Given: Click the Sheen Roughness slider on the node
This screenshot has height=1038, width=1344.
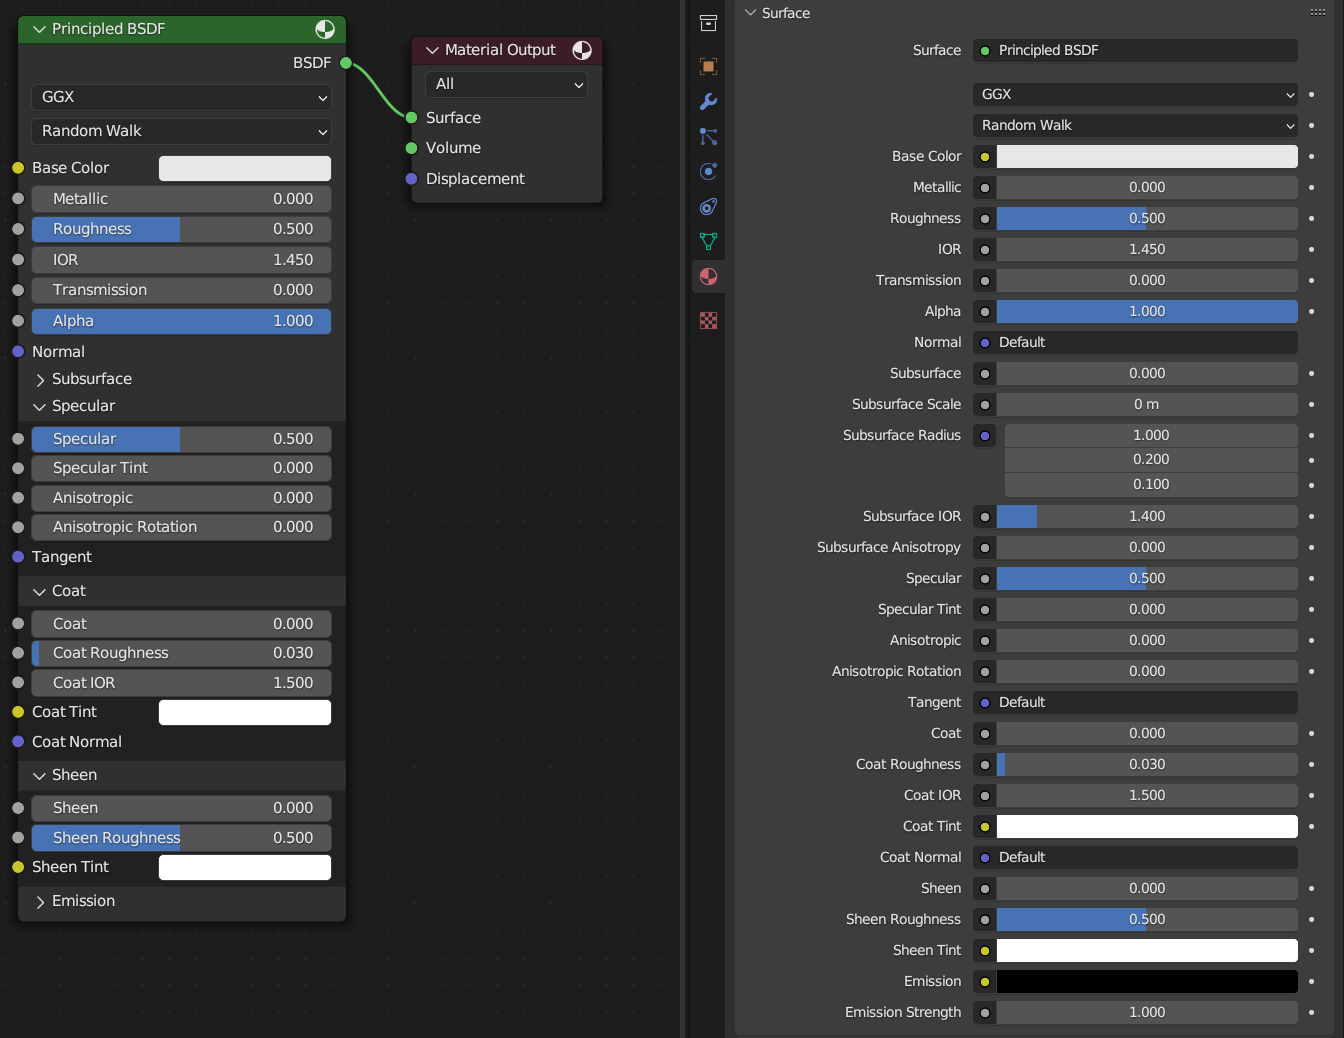Looking at the screenshot, I should [x=181, y=838].
